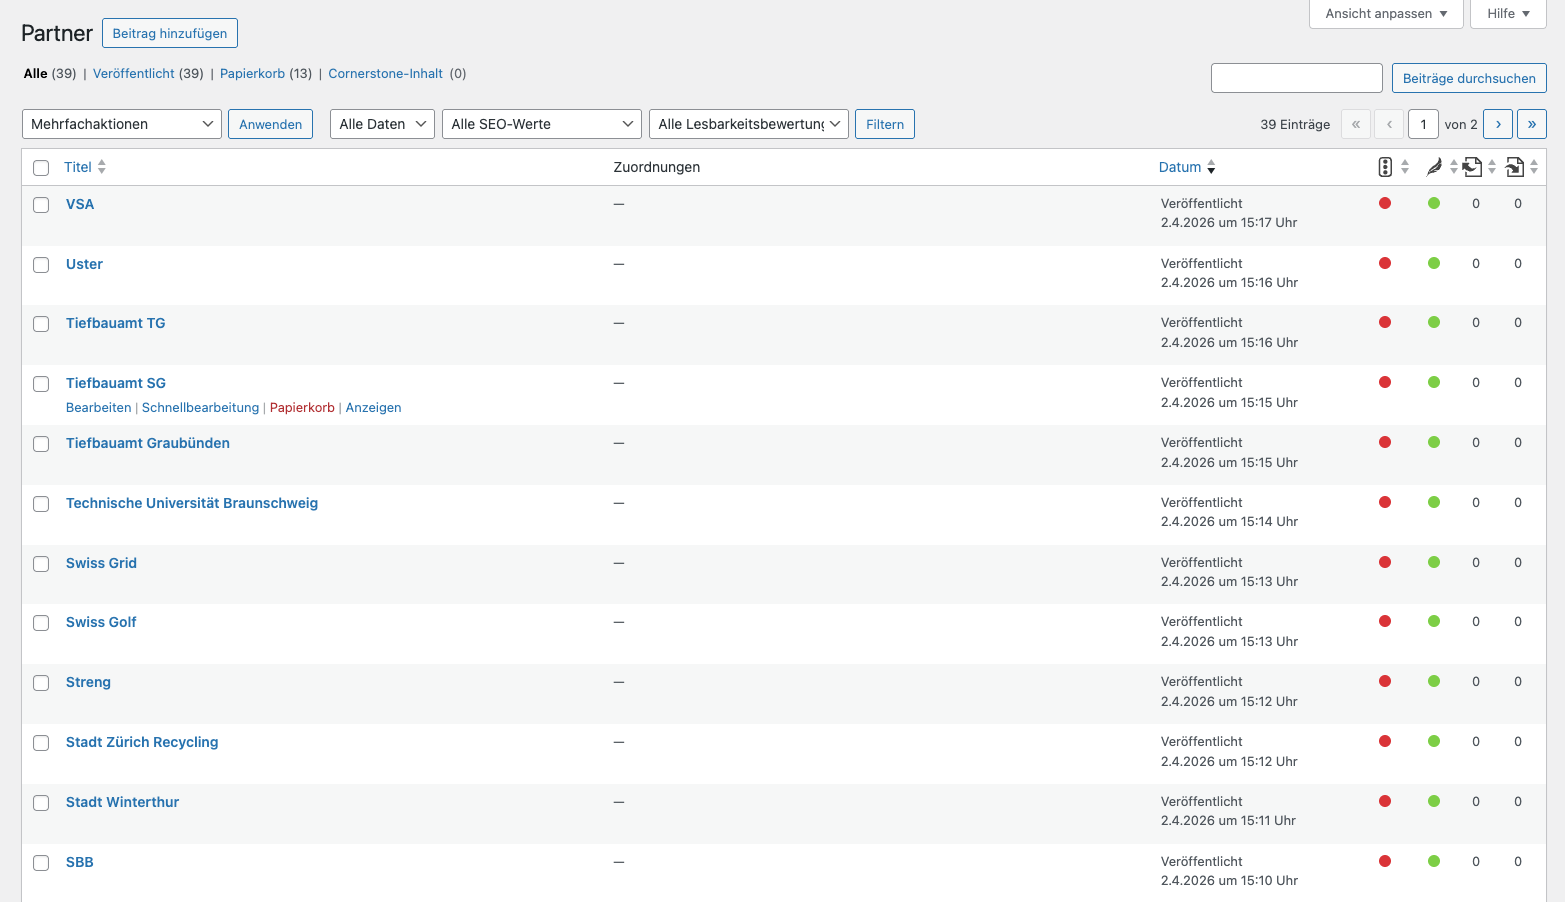The image size is (1565, 902).
Task: Open the Swiss Golf post
Action: 101,622
